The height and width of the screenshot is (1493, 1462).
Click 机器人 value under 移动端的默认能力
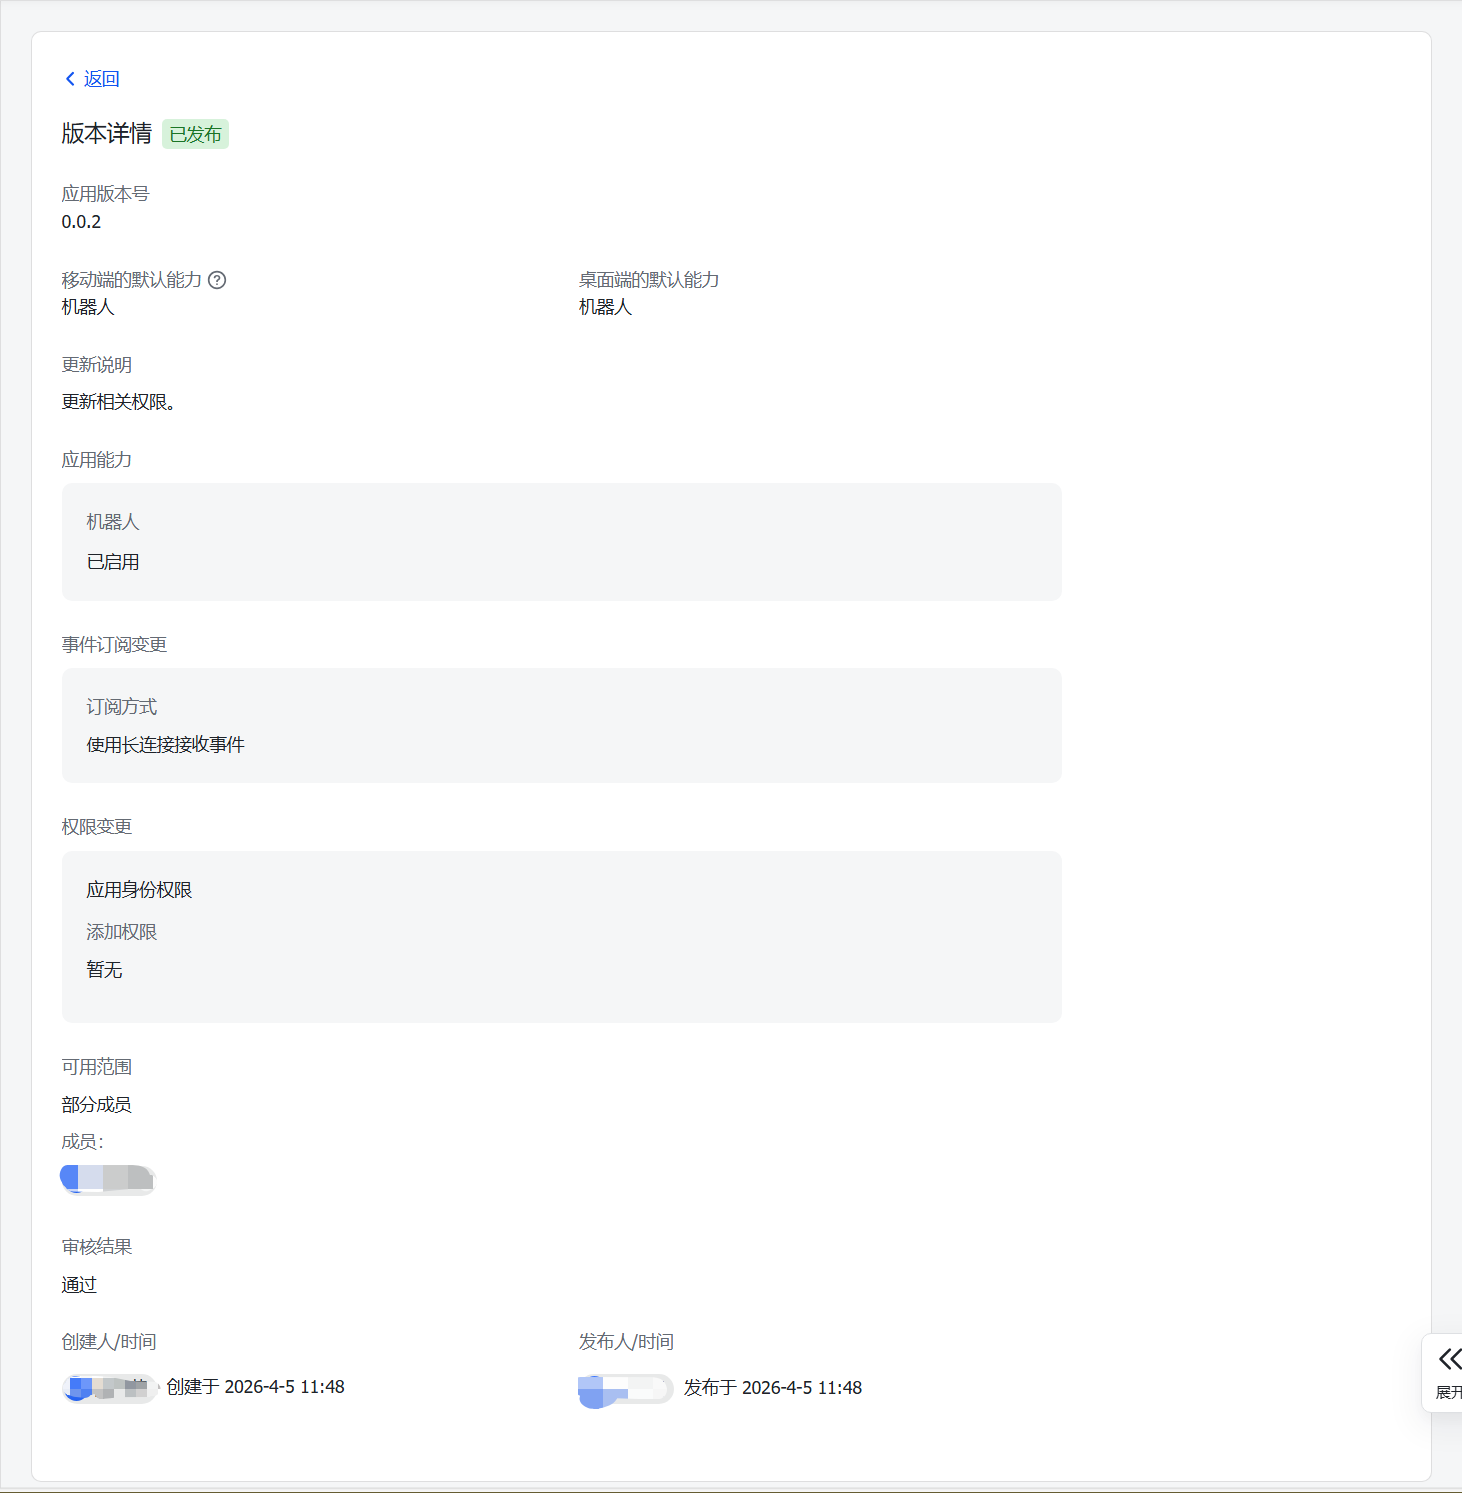[x=88, y=307]
